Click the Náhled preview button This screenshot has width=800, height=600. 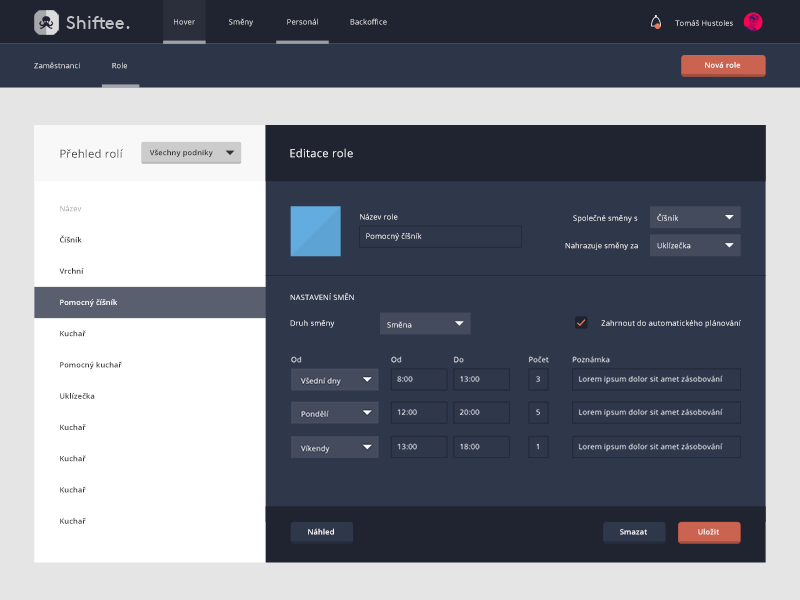[321, 532]
